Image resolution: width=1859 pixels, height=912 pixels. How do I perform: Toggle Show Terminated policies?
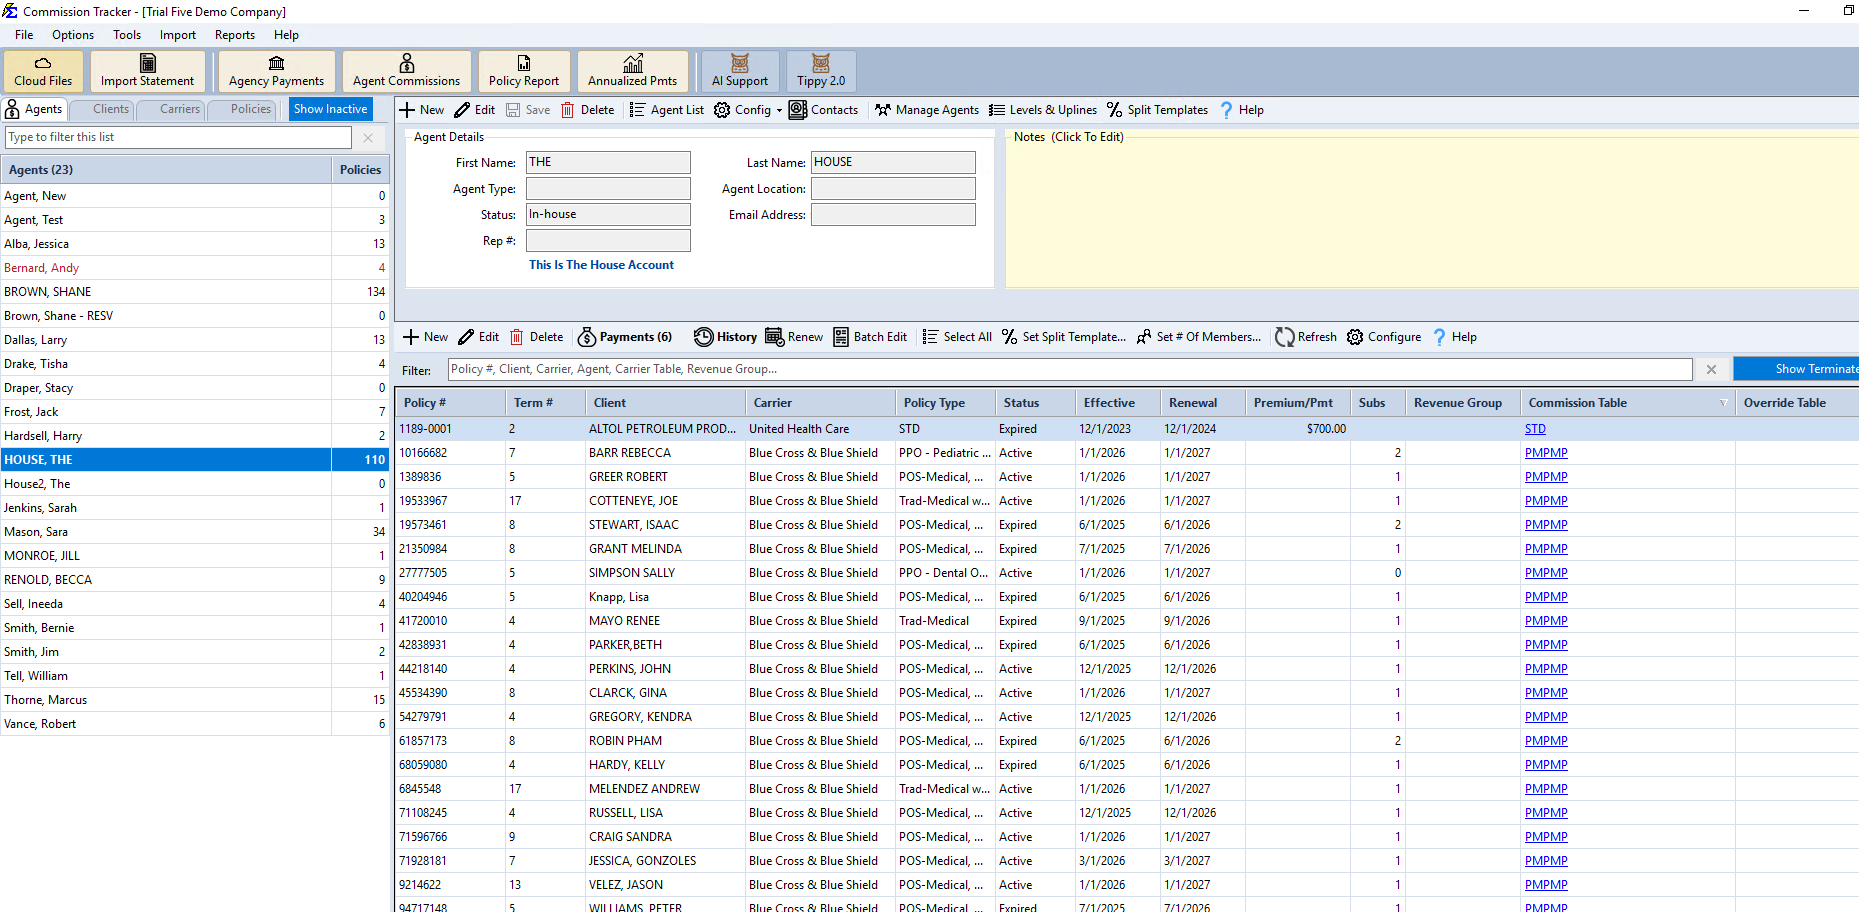[x=1796, y=369]
